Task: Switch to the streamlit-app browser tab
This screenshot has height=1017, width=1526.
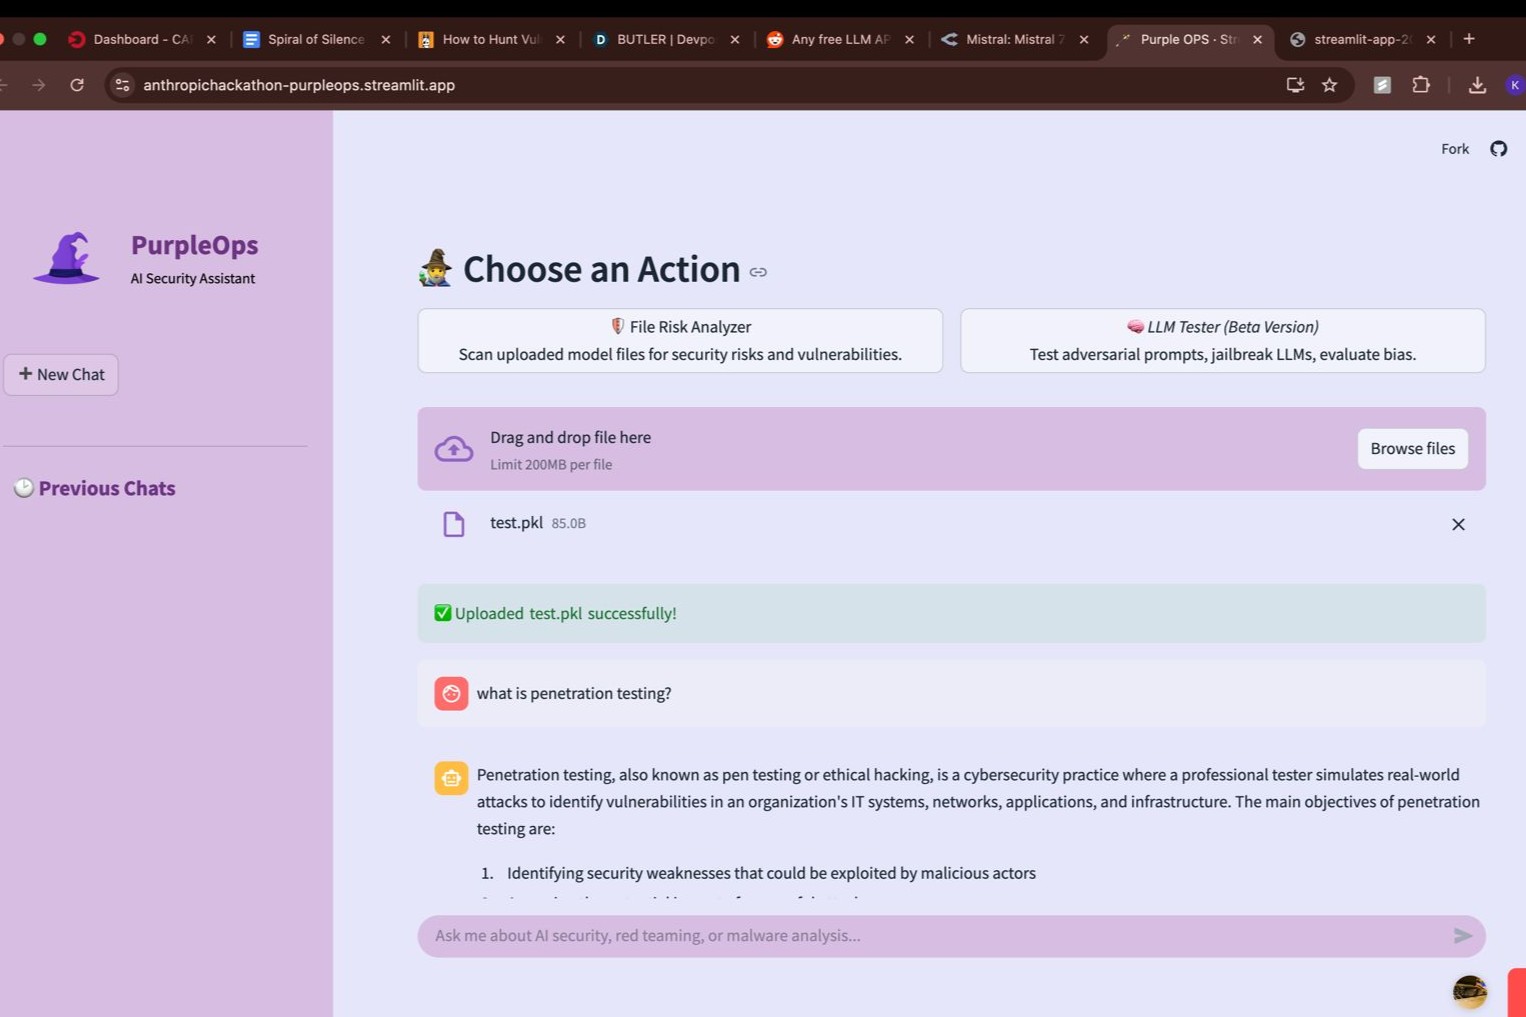Action: 1362,40
